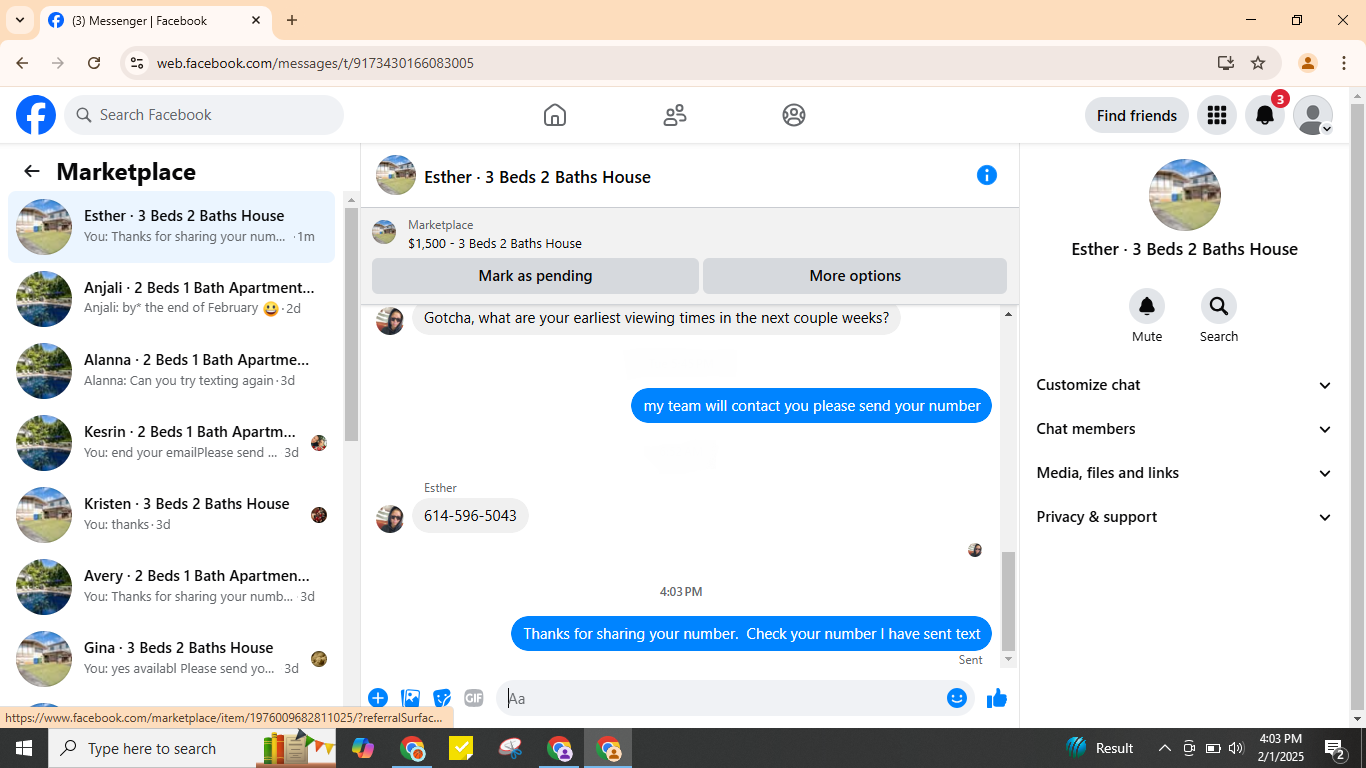Image resolution: width=1366 pixels, height=768 pixels.
Task: Open Kristen 3 Beds 2 Baths conversation
Action: (x=172, y=515)
